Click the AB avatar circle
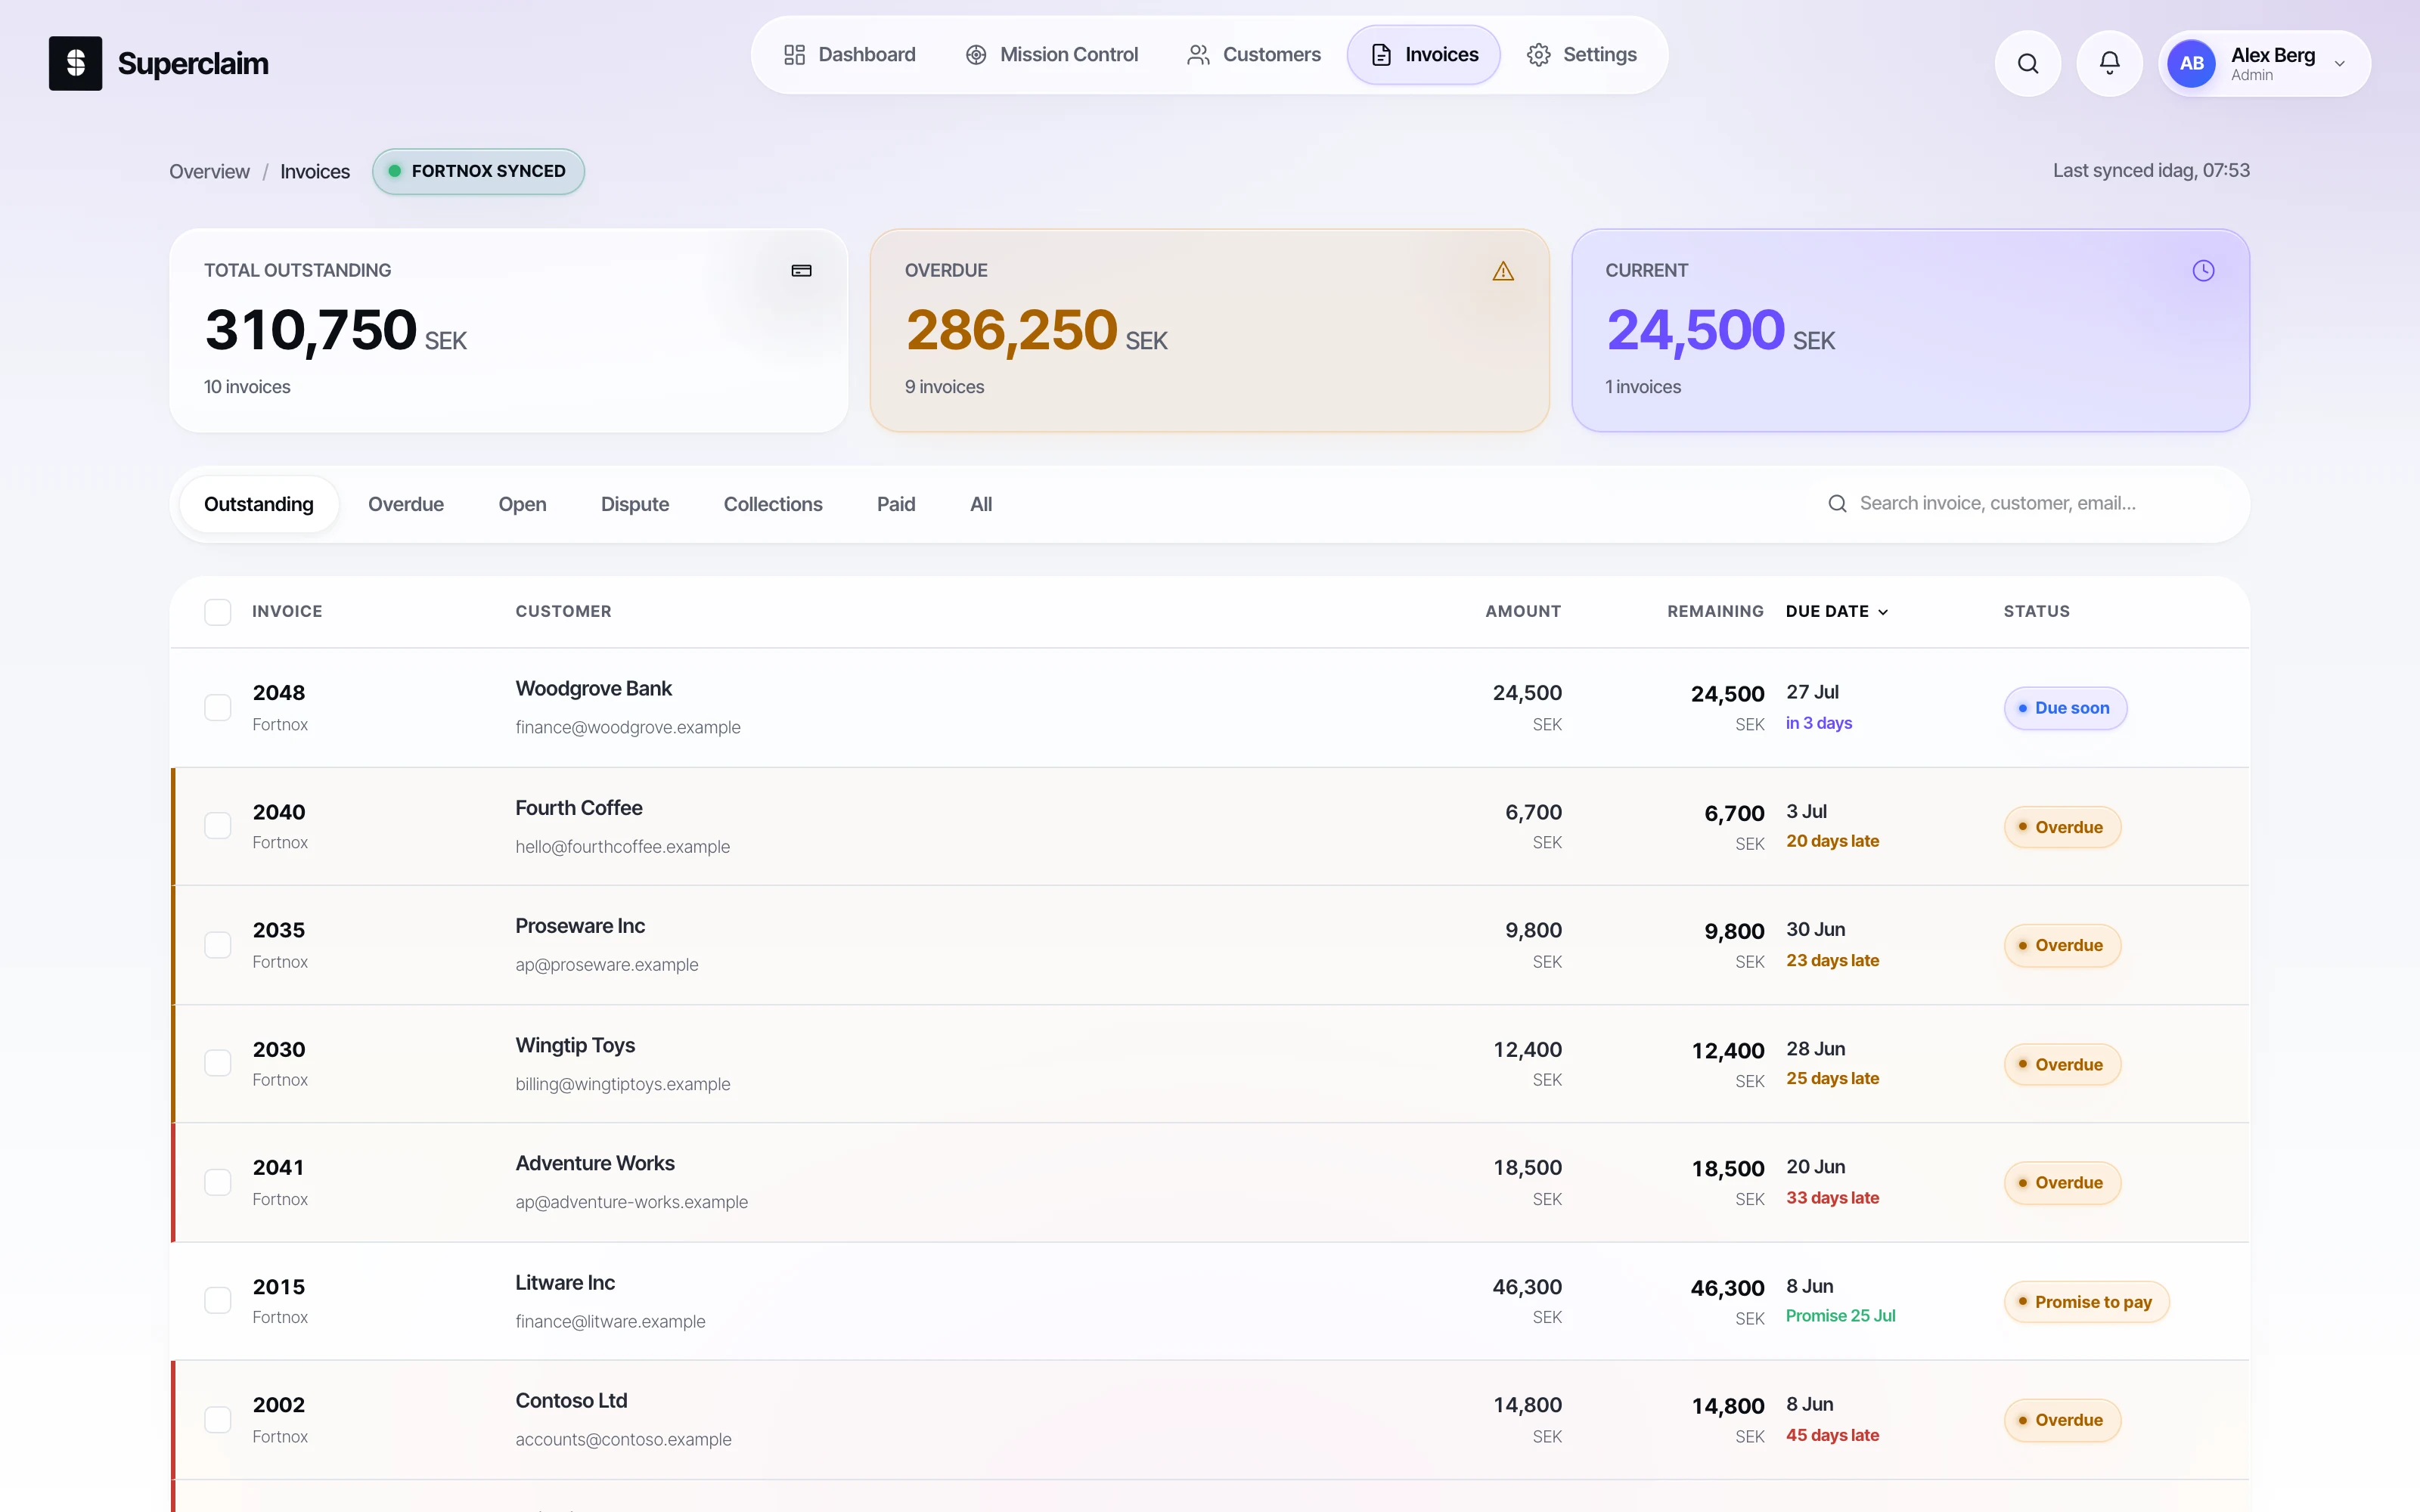The image size is (2420, 1512). (2191, 63)
